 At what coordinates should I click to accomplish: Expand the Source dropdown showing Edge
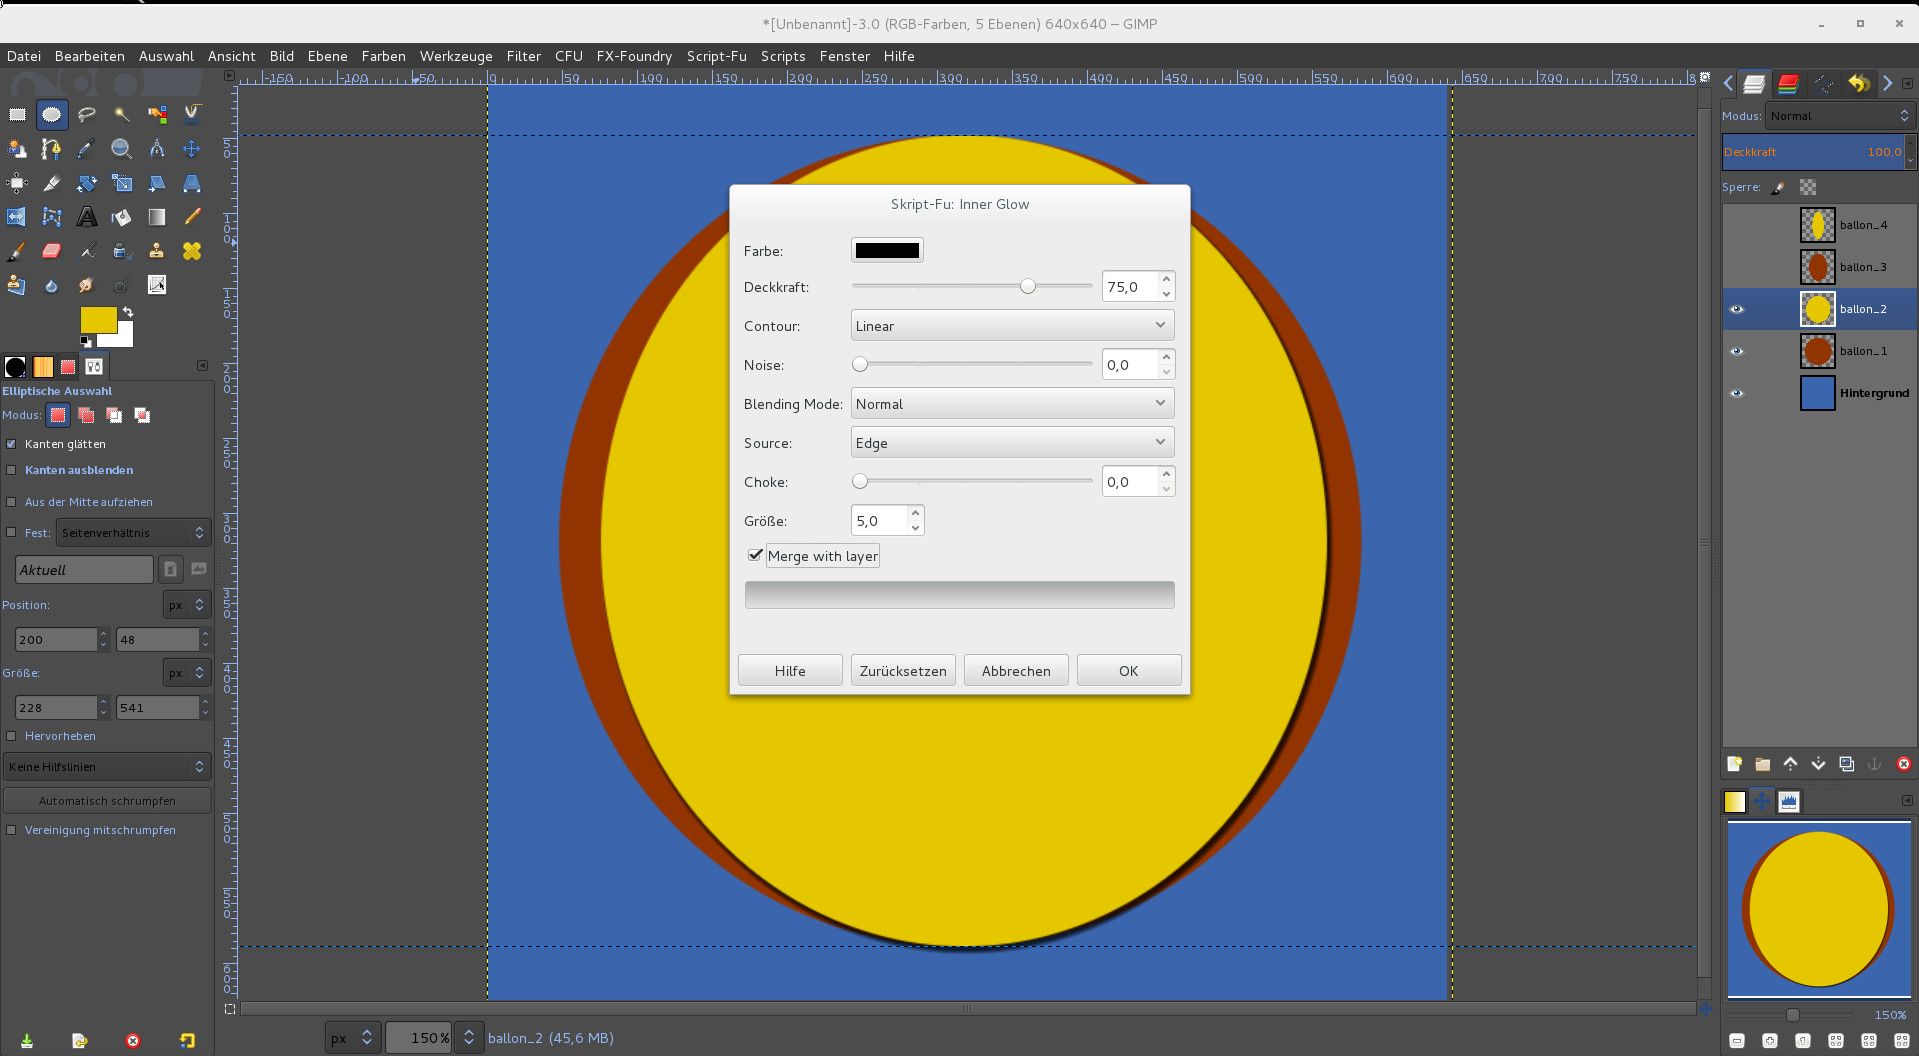tap(1012, 443)
